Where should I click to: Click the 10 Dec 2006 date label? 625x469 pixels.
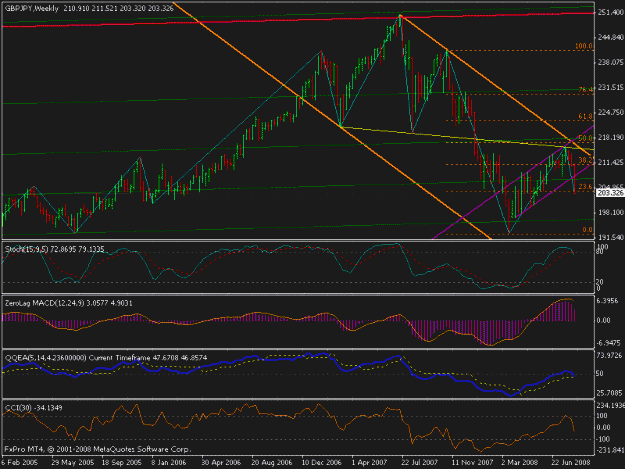pos(321,462)
